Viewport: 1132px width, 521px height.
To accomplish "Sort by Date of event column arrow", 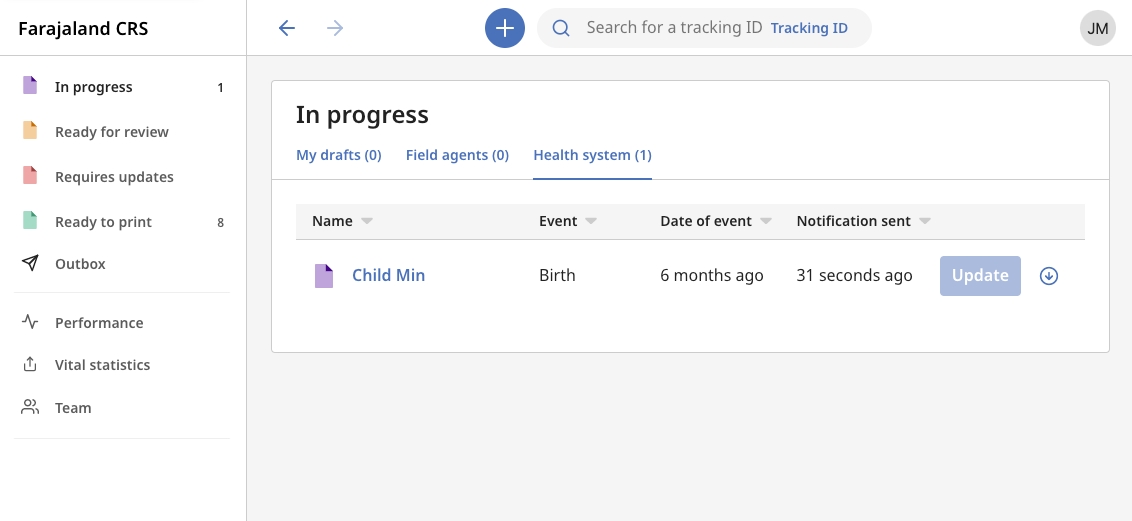I will tap(766, 221).
